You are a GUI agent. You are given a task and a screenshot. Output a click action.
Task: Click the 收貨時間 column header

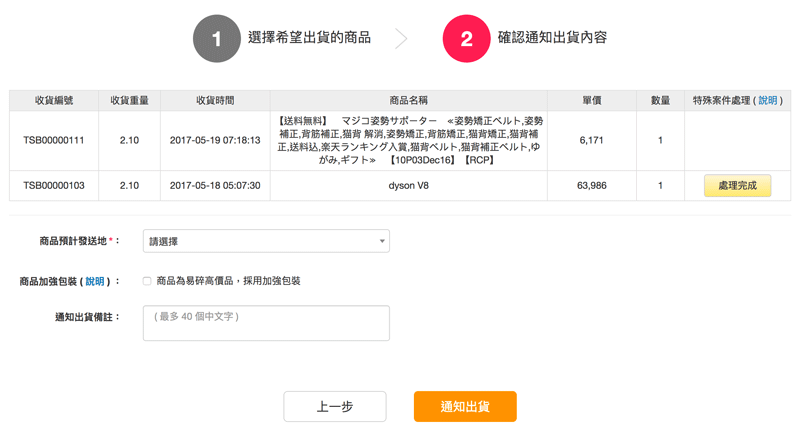click(215, 100)
